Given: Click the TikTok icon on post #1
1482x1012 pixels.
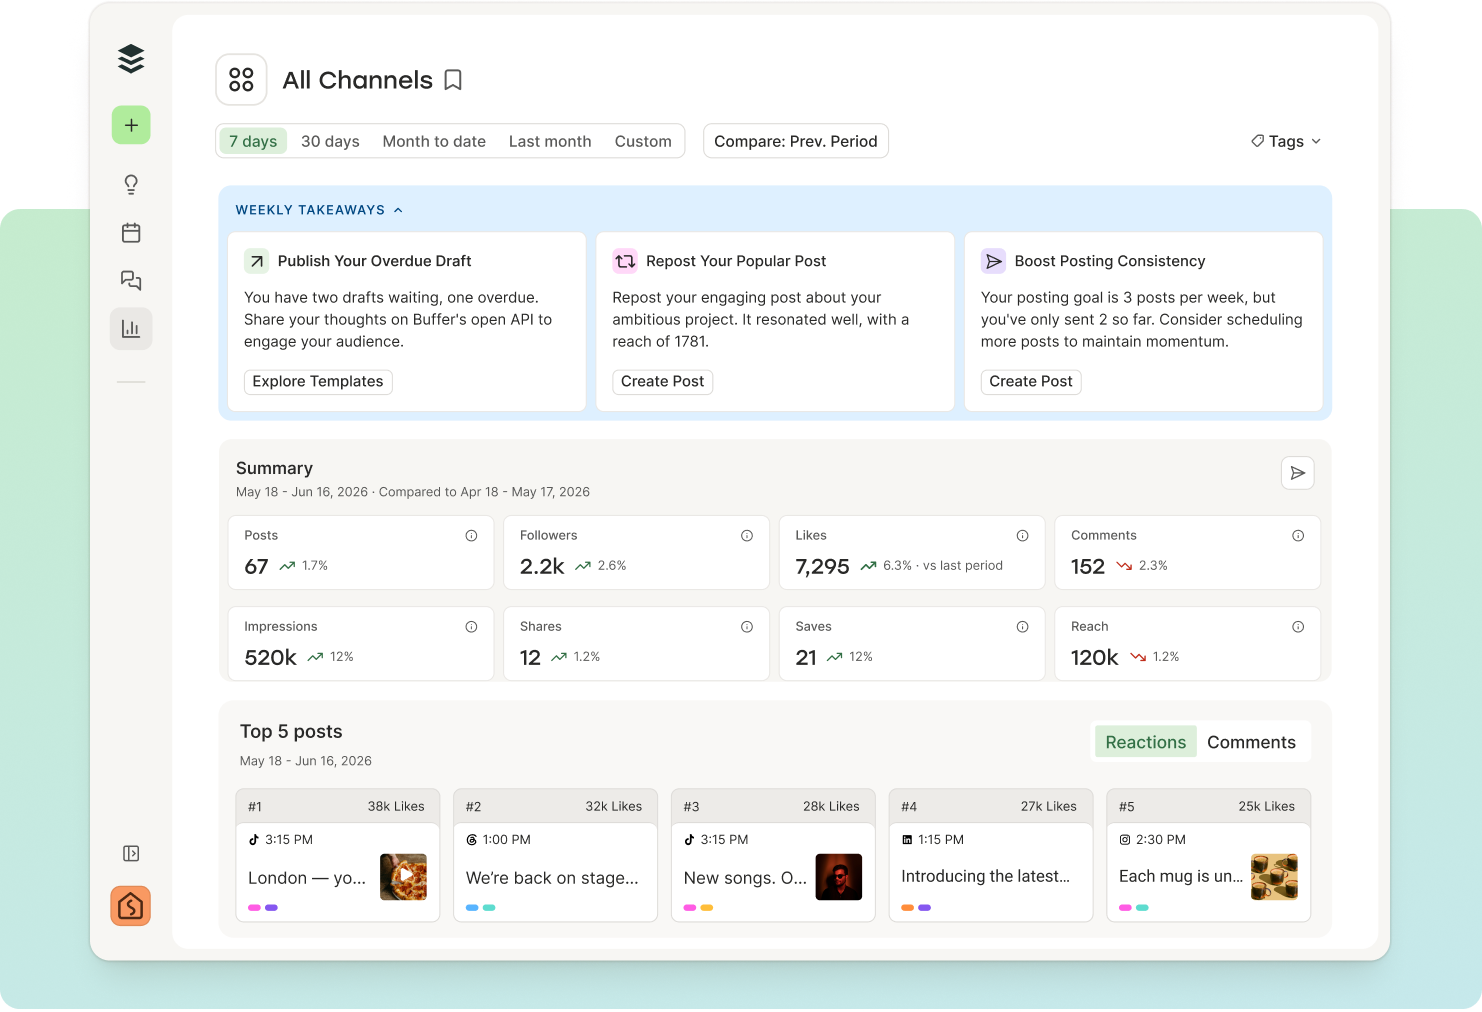Looking at the screenshot, I should click(254, 840).
